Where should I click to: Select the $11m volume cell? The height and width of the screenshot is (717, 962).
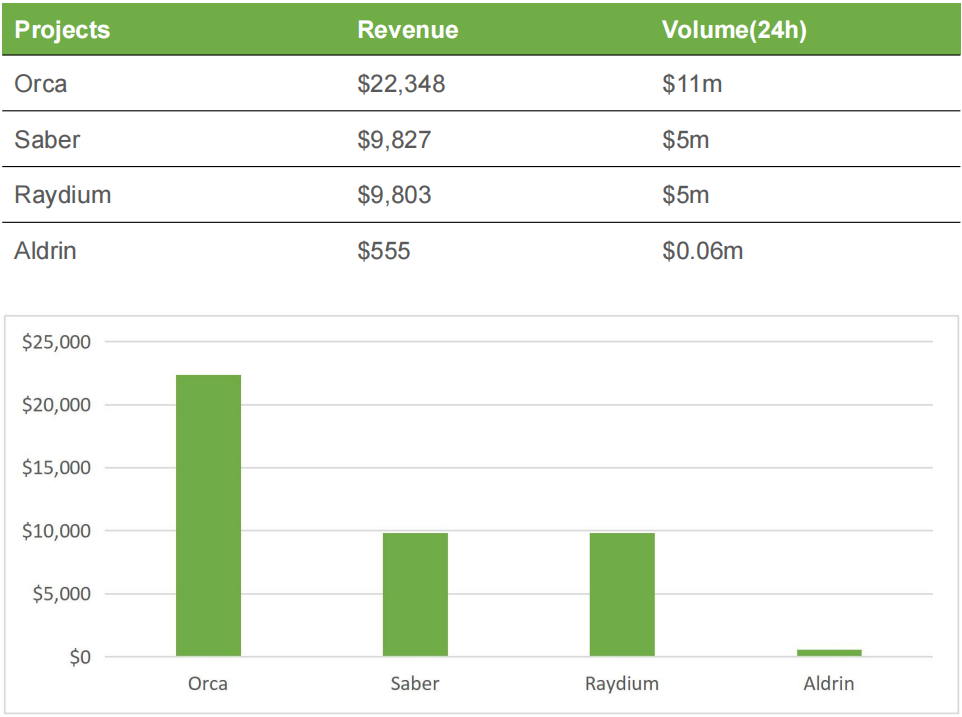692,84
